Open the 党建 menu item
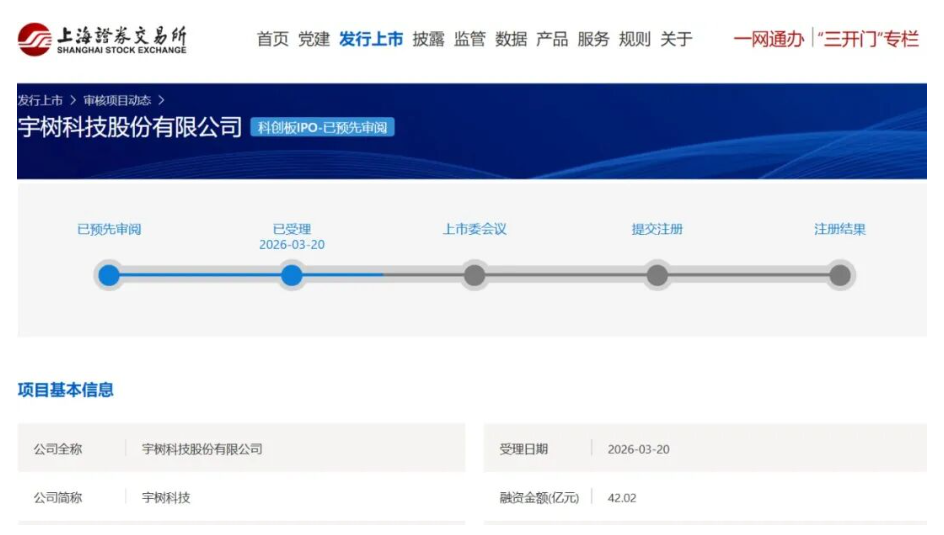This screenshot has height=535, width=944. [314, 39]
